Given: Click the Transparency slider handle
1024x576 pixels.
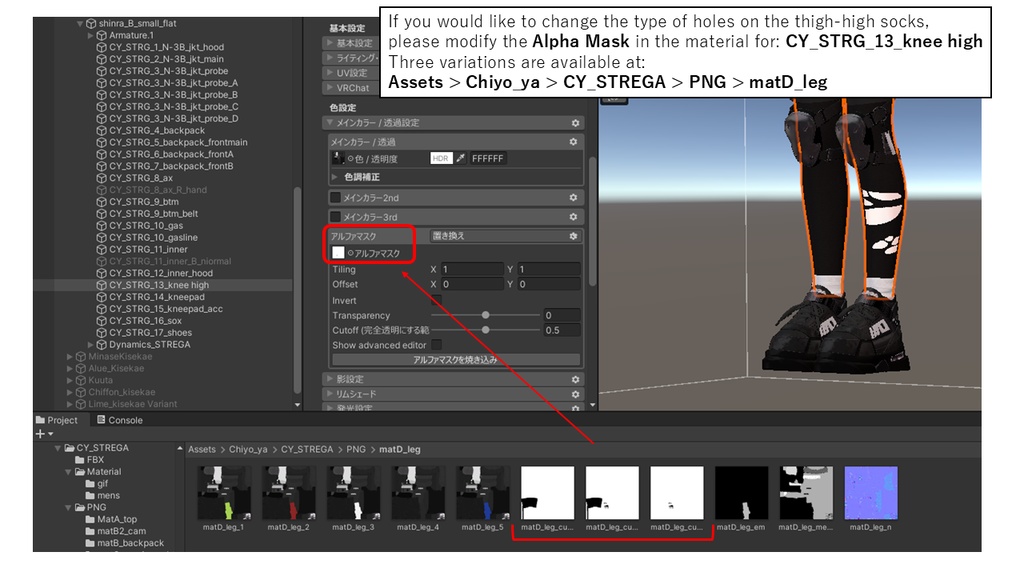Looking at the screenshot, I should 485,315.
